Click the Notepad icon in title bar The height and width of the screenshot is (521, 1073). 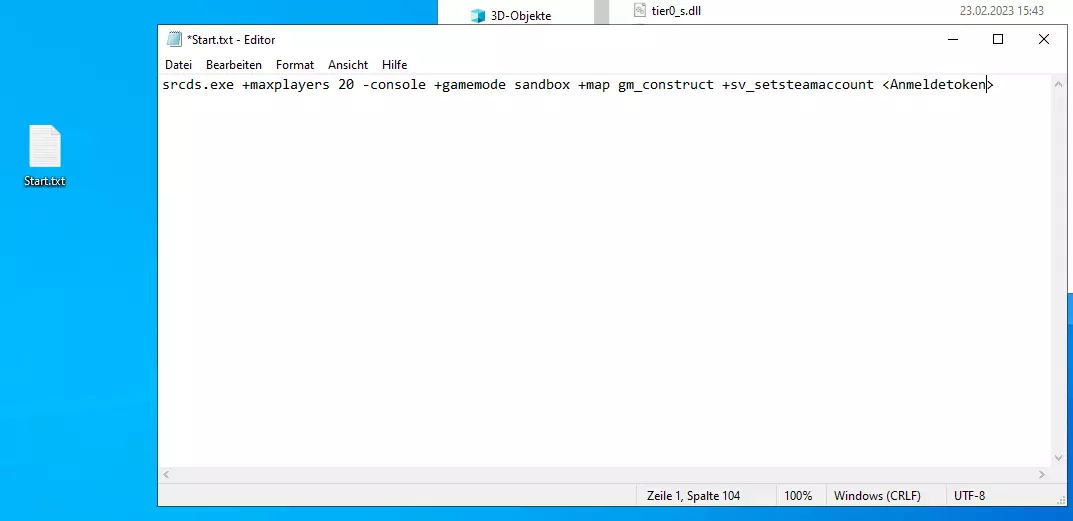point(174,40)
